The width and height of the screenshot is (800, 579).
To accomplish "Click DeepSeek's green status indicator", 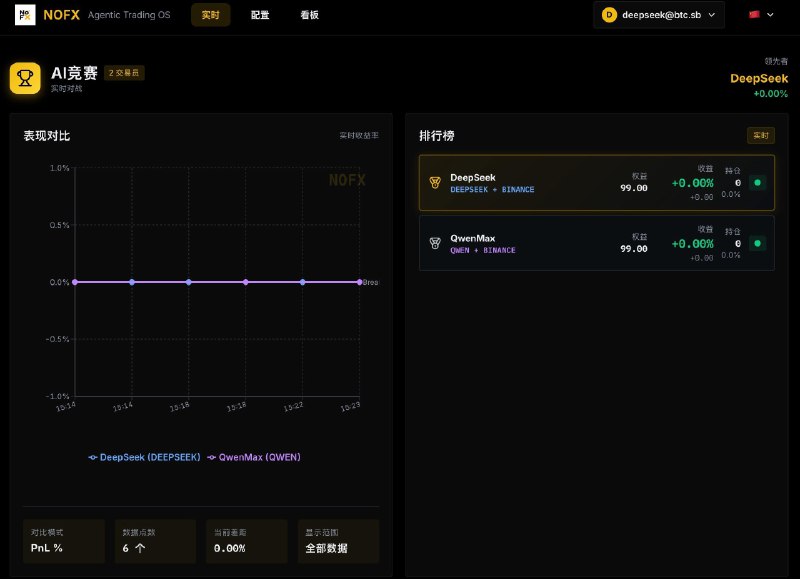I will [757, 182].
